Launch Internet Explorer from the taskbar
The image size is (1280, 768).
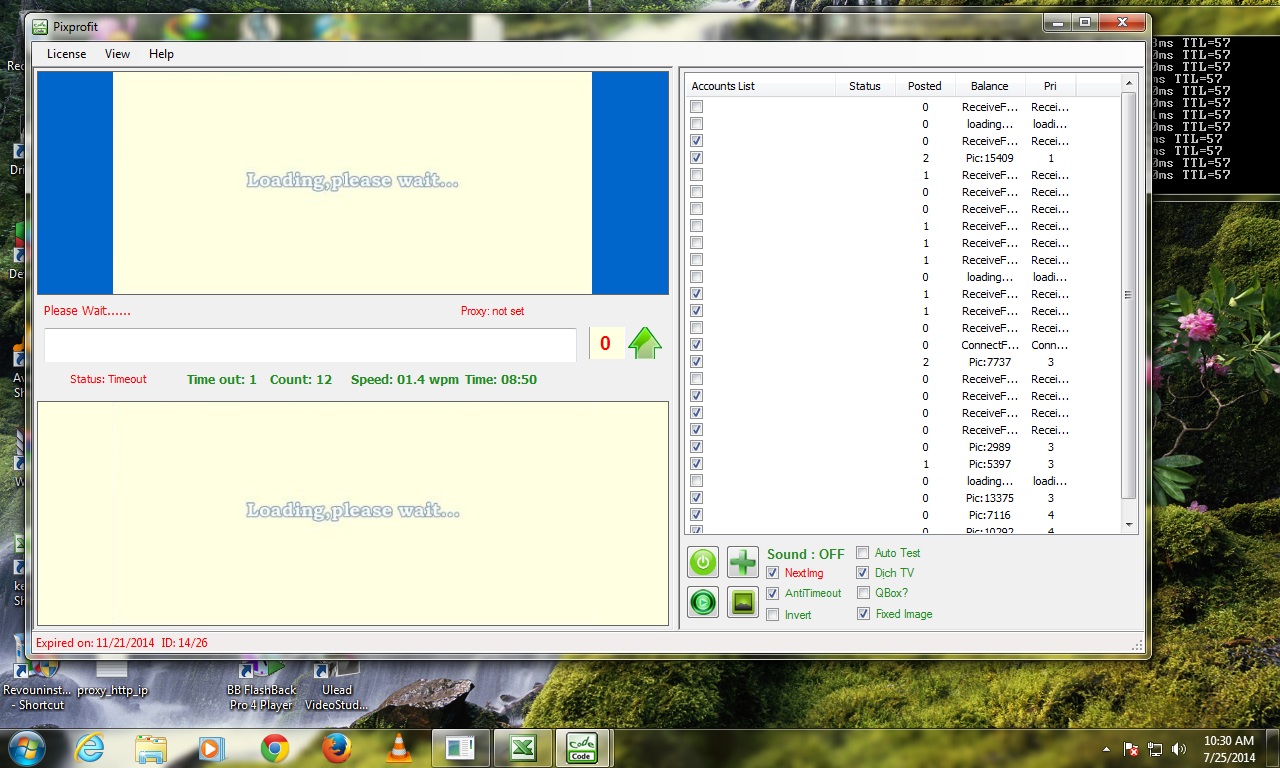pos(89,748)
